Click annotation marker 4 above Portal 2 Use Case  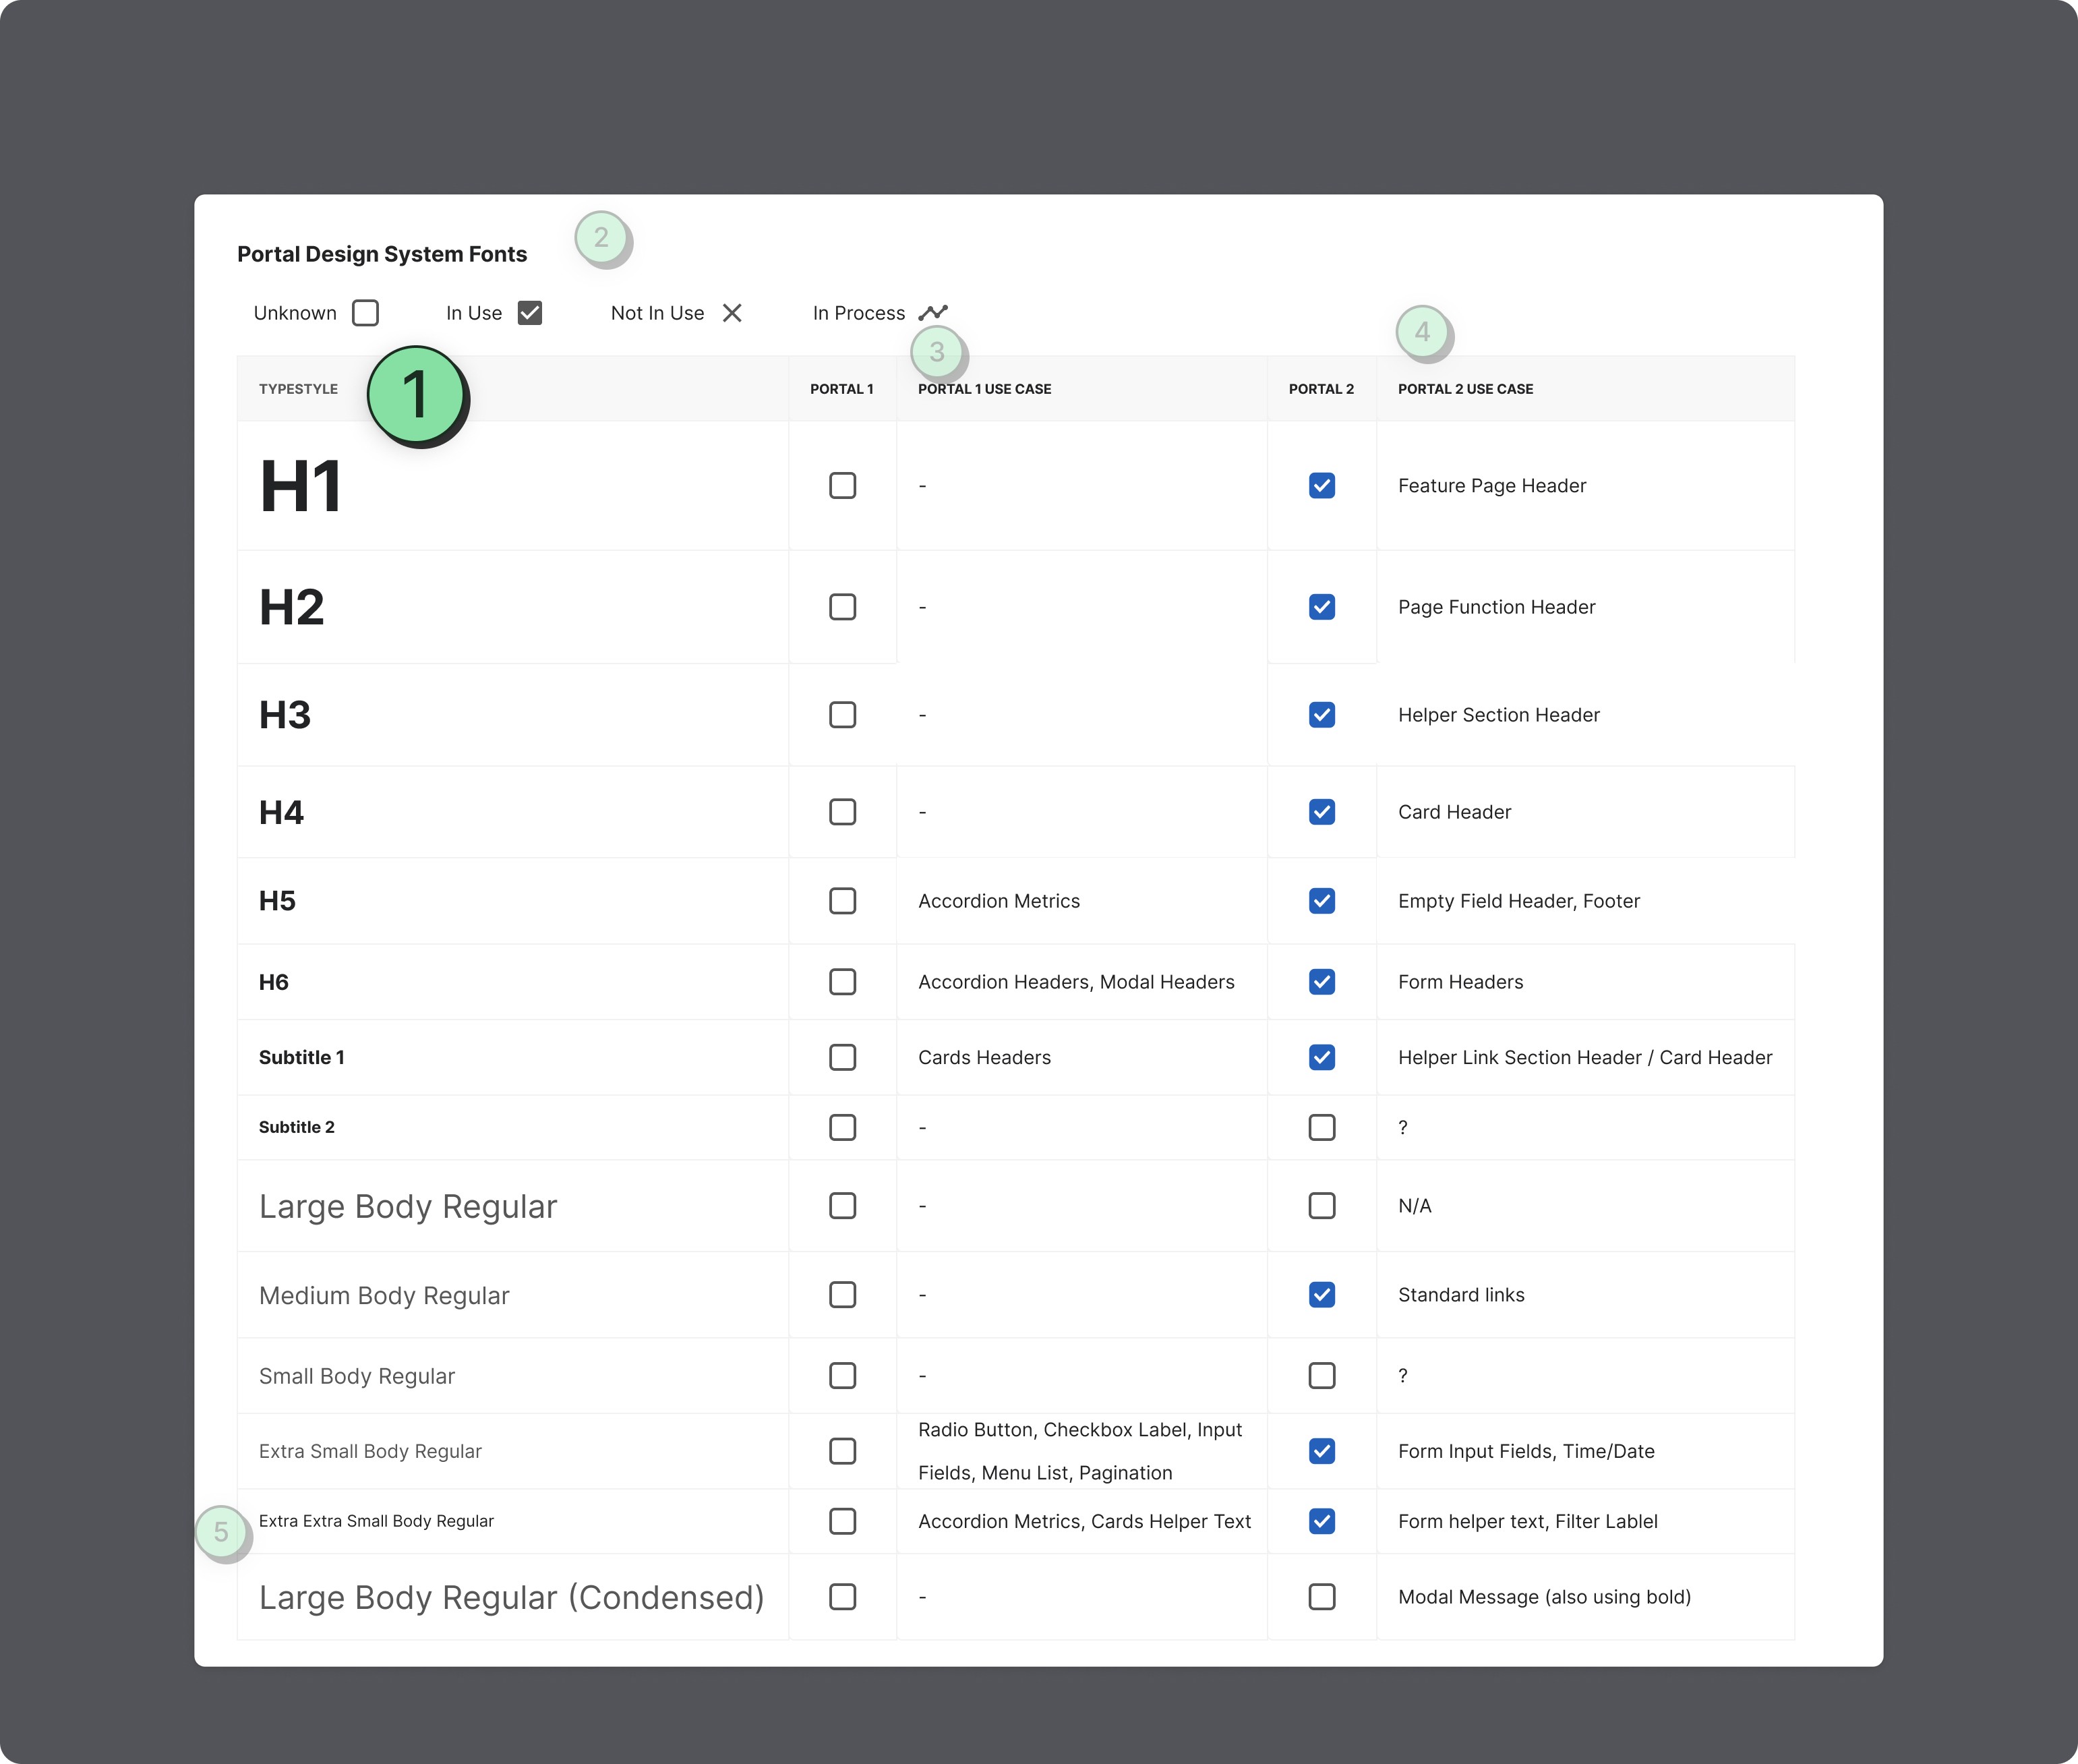click(1422, 331)
